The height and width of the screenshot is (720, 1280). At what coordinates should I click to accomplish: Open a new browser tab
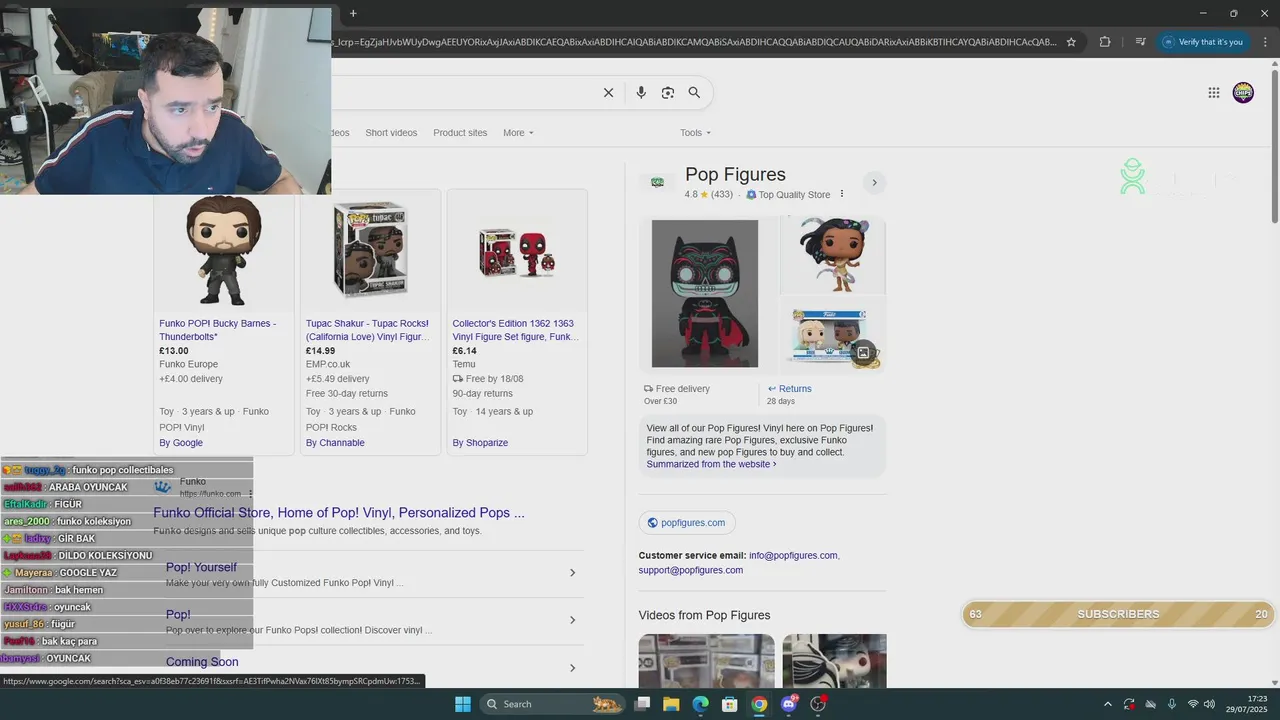click(353, 13)
